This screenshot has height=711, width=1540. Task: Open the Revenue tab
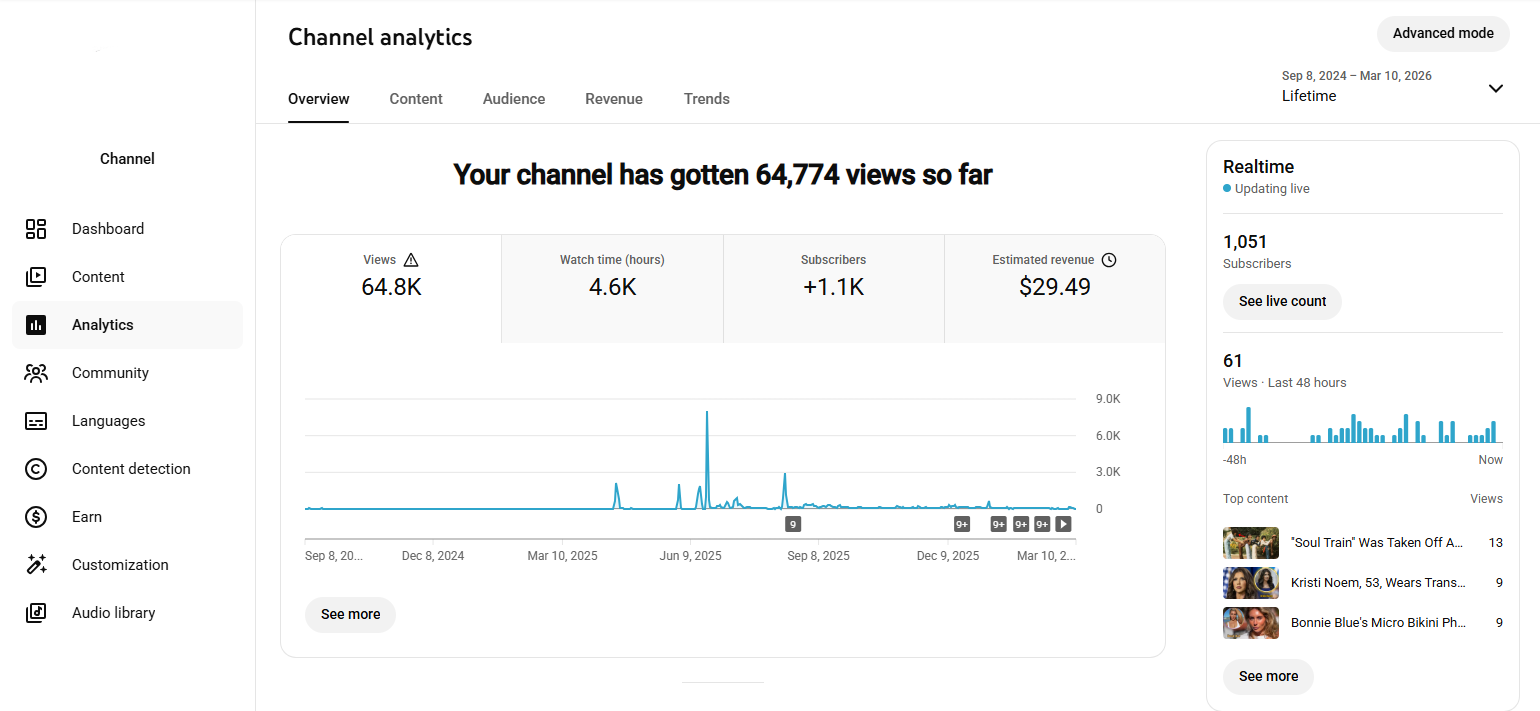point(614,99)
